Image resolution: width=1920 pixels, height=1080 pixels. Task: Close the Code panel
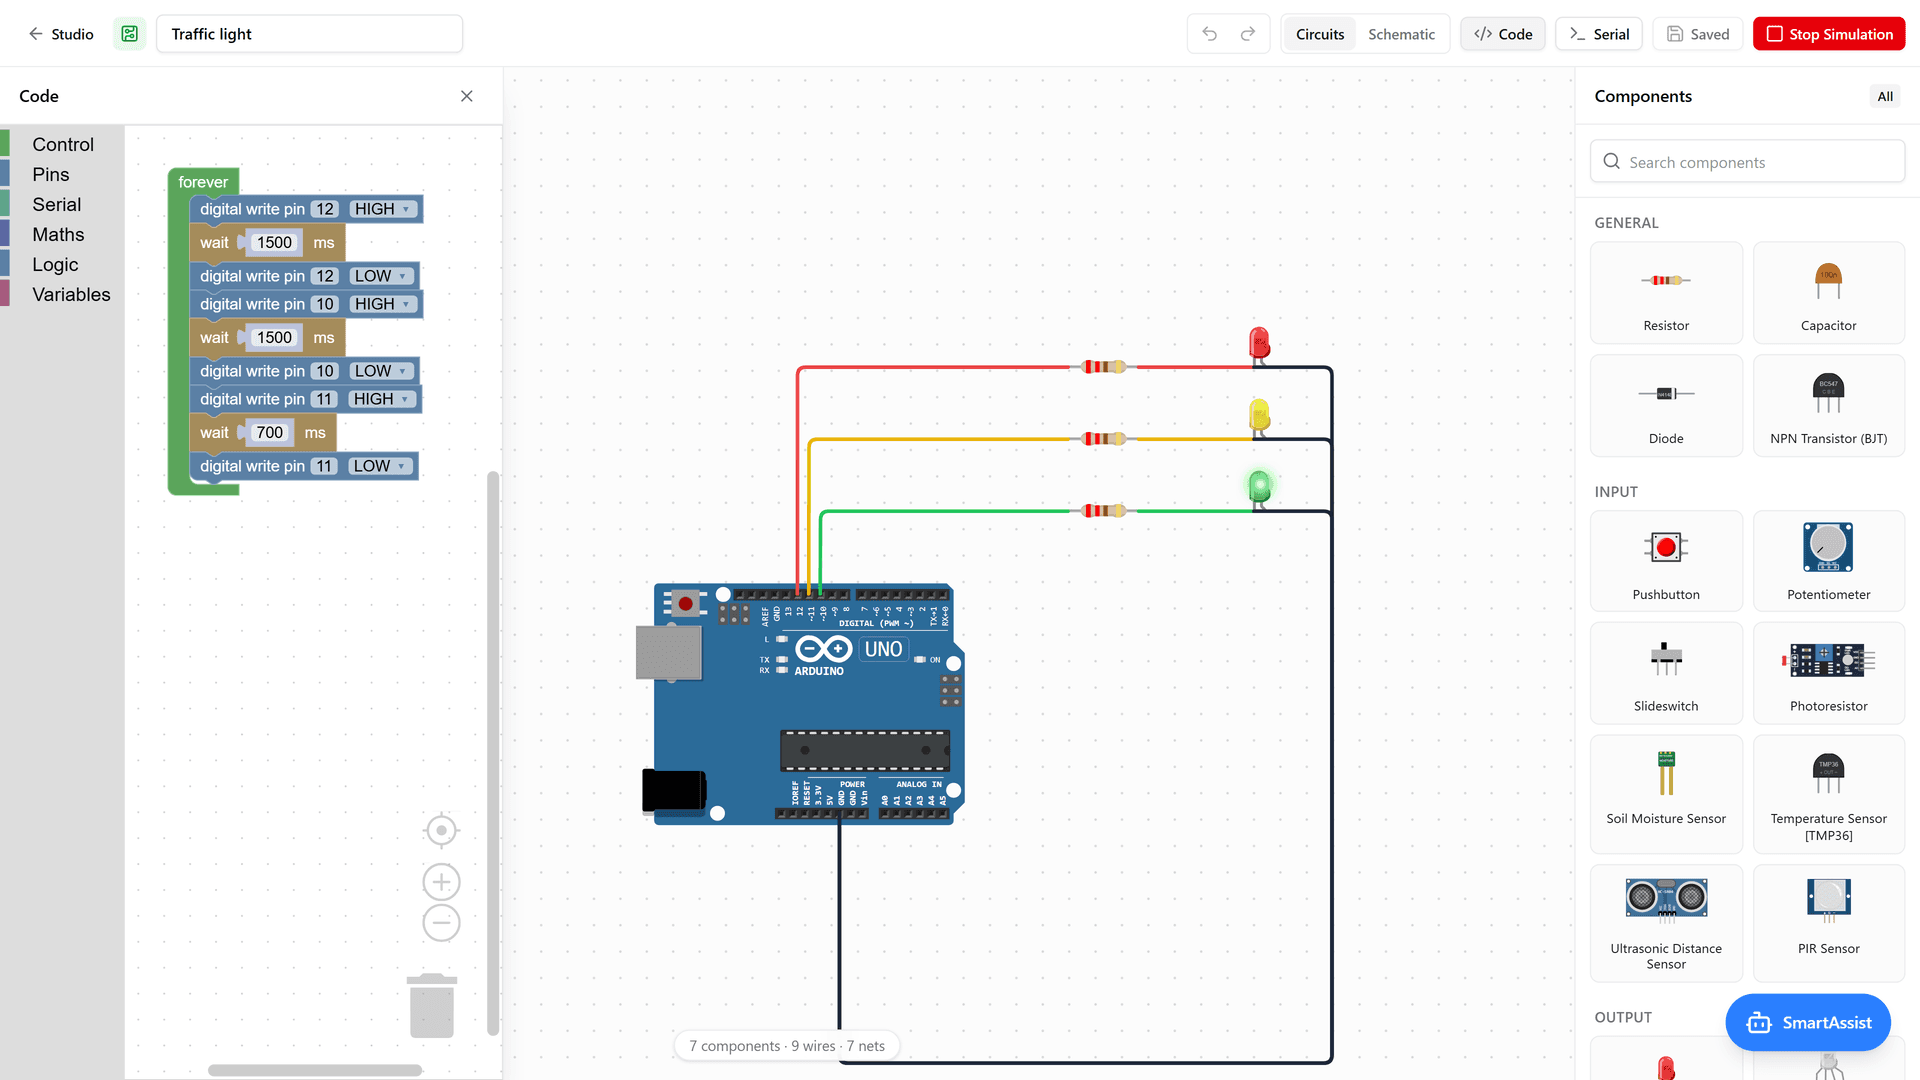(x=467, y=96)
